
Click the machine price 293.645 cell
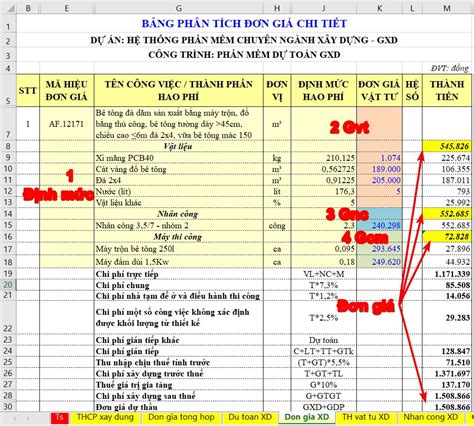pos(379,249)
